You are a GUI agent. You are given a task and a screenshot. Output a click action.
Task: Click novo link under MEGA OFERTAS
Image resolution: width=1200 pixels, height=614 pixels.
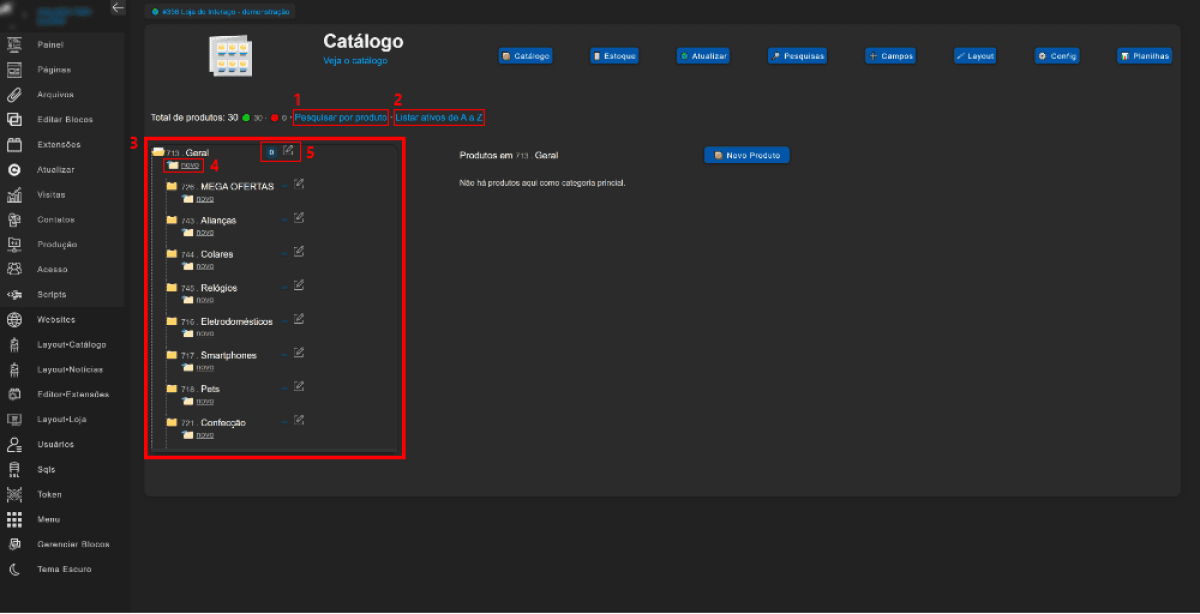pos(204,198)
